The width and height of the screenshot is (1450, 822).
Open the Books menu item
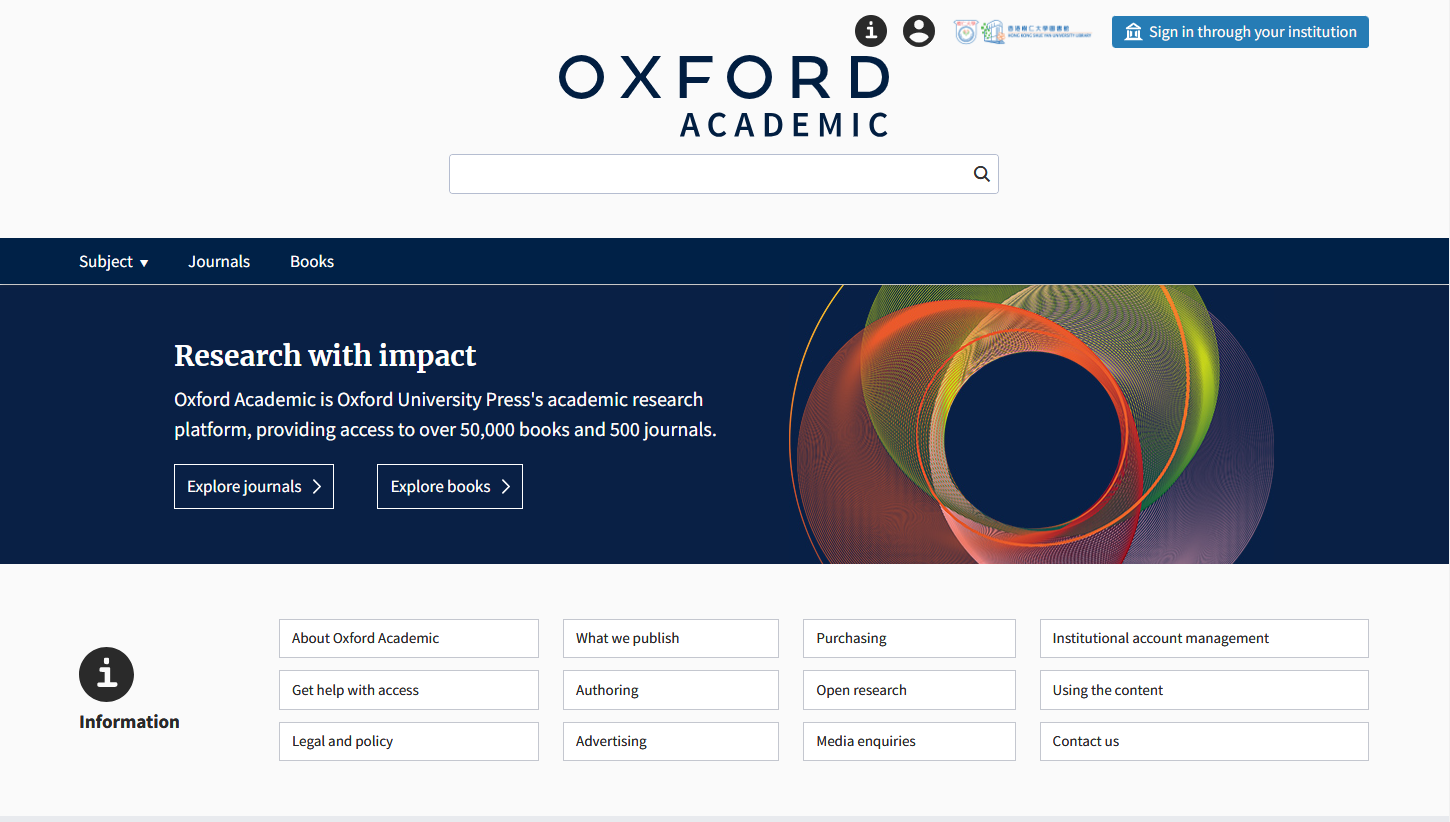[312, 262]
